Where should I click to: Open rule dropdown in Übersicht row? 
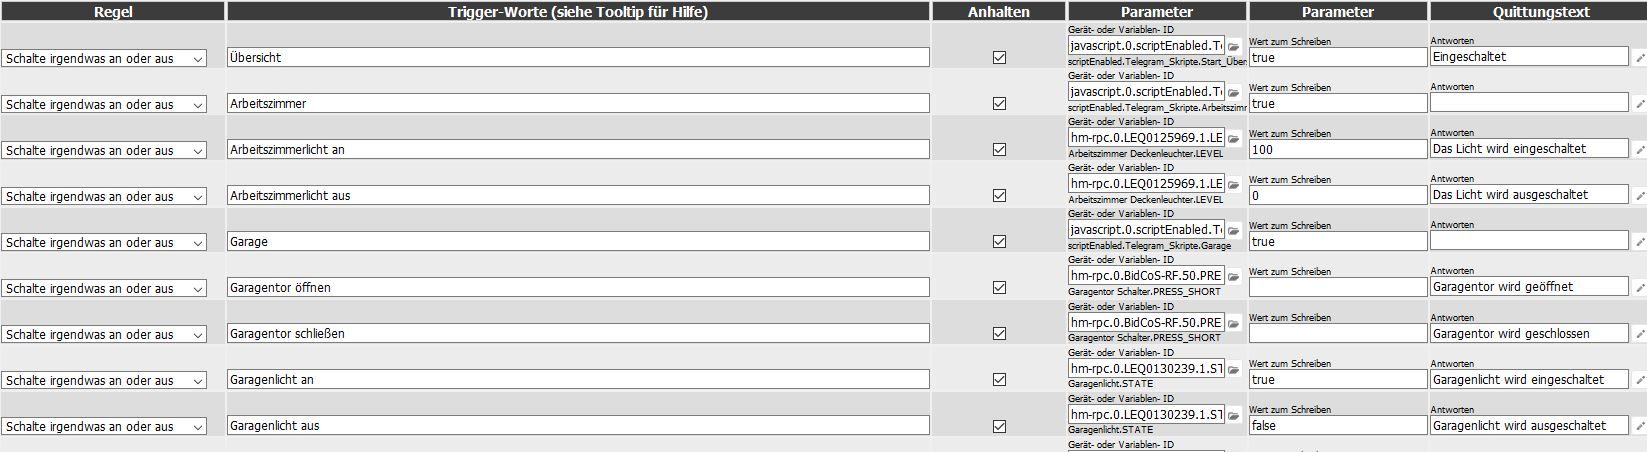click(104, 58)
